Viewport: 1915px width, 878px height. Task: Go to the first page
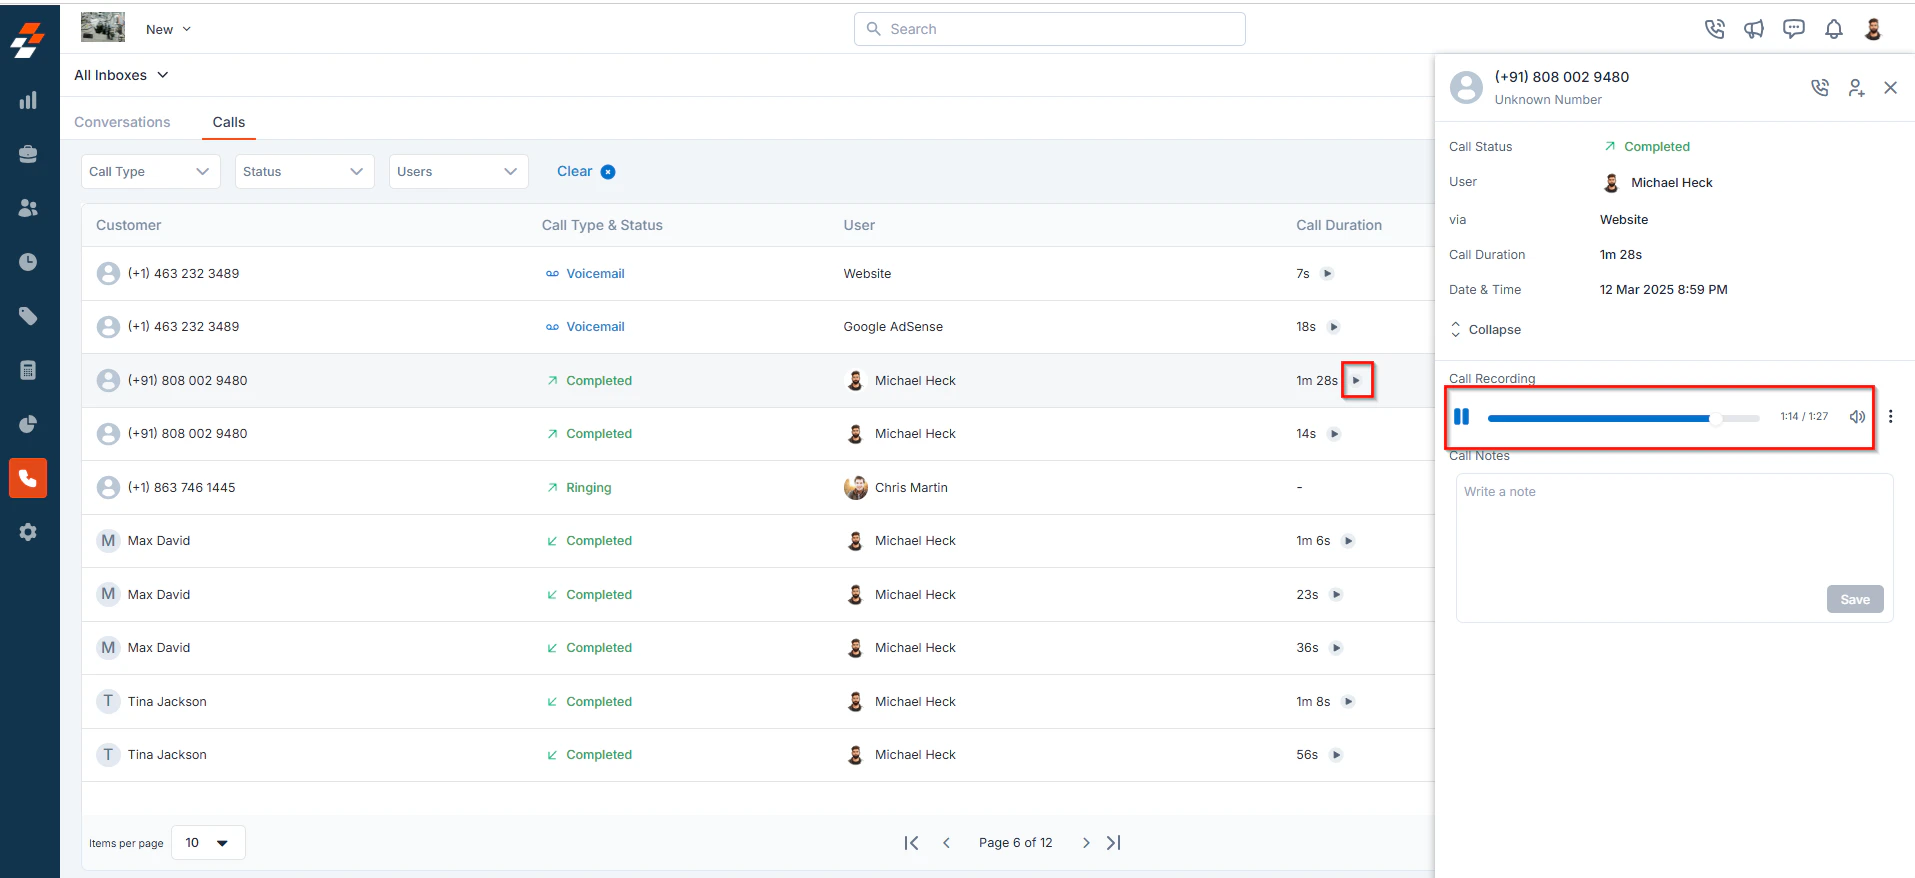pos(911,843)
